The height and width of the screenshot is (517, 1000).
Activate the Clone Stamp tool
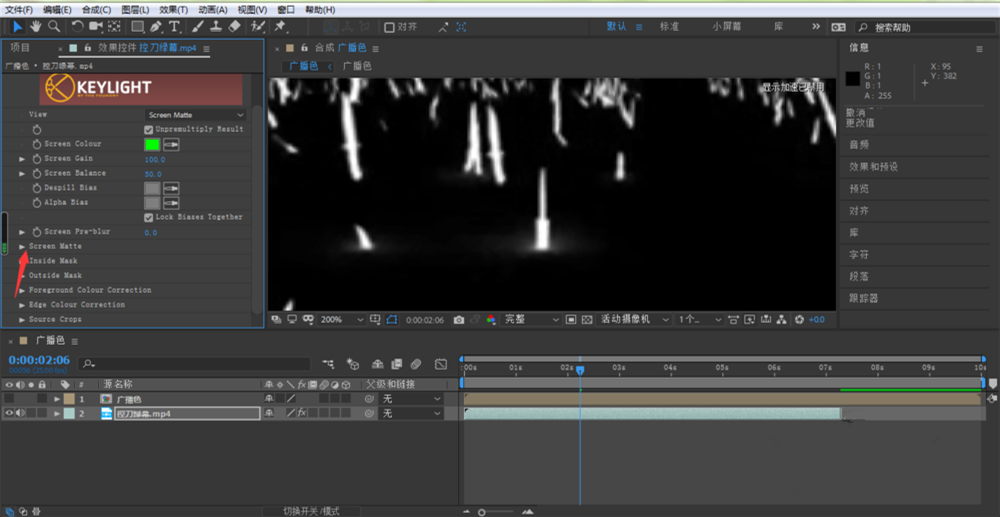tap(216, 26)
